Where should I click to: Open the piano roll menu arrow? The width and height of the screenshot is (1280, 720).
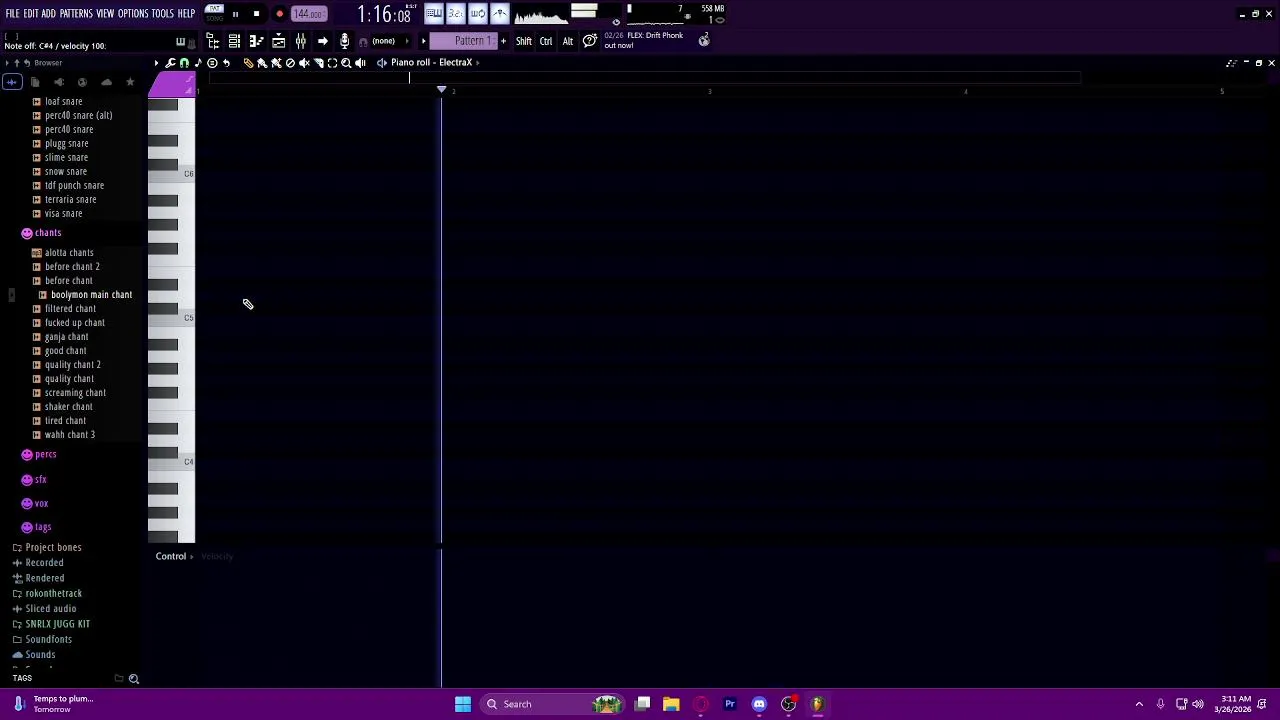click(156, 62)
